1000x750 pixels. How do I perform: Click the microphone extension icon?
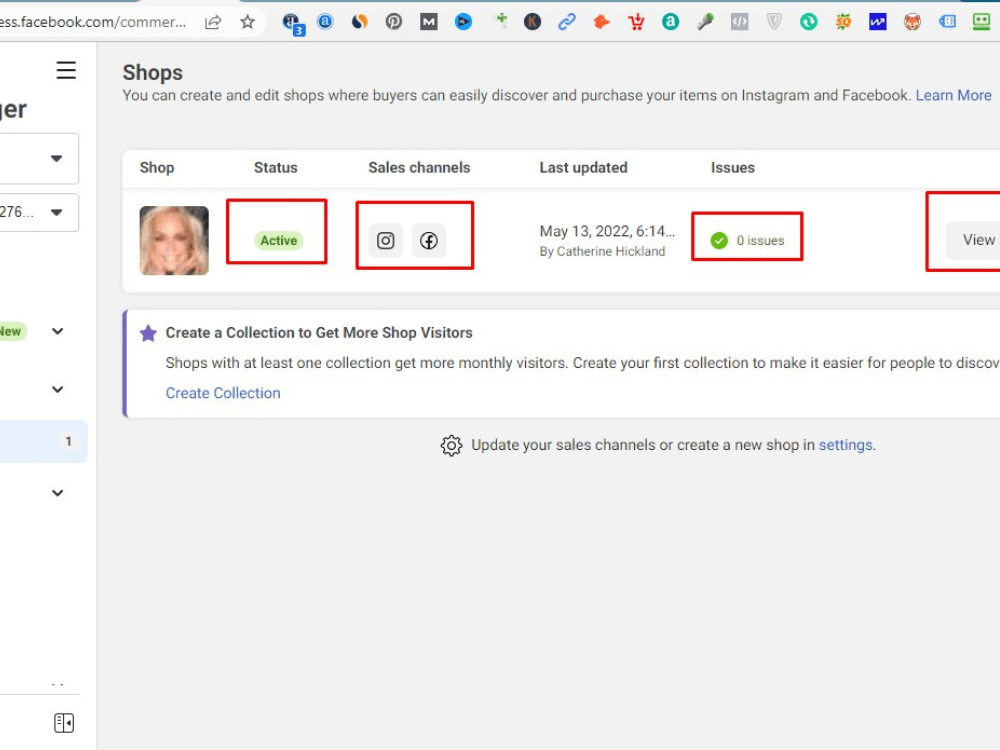click(x=705, y=22)
